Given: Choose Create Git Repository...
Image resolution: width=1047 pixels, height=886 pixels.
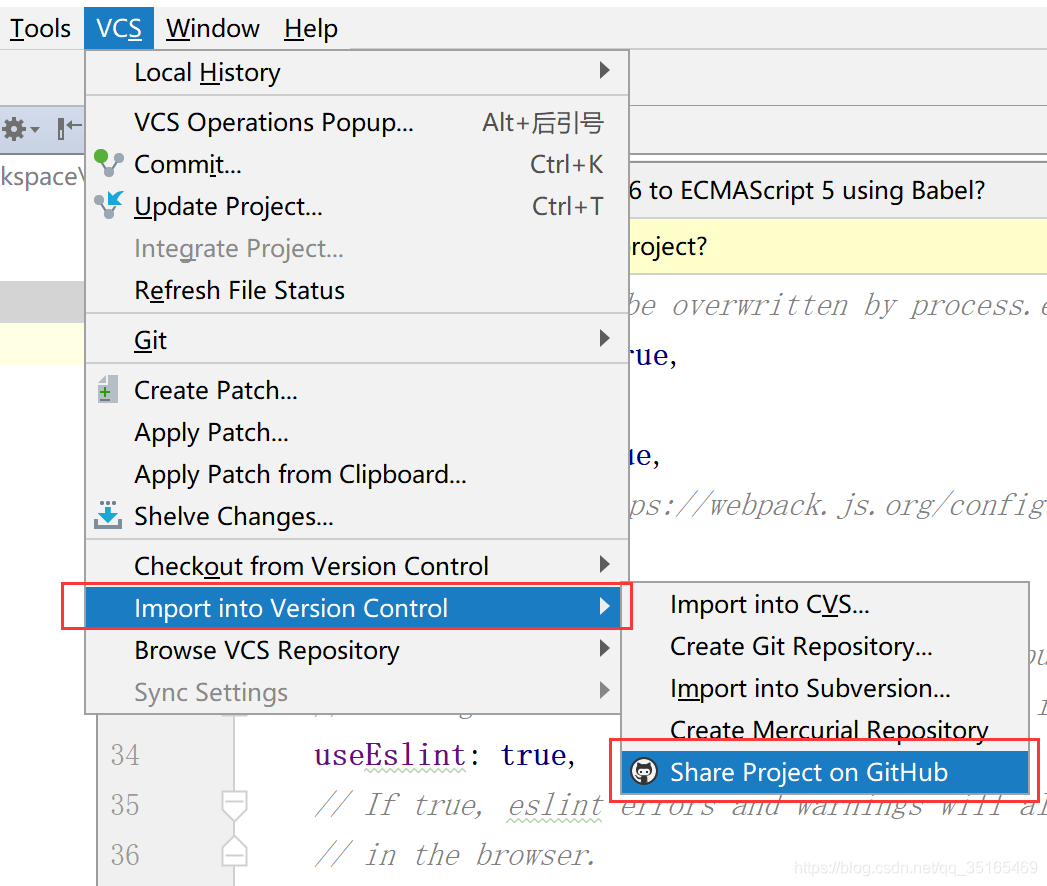Looking at the screenshot, I should [825, 647].
